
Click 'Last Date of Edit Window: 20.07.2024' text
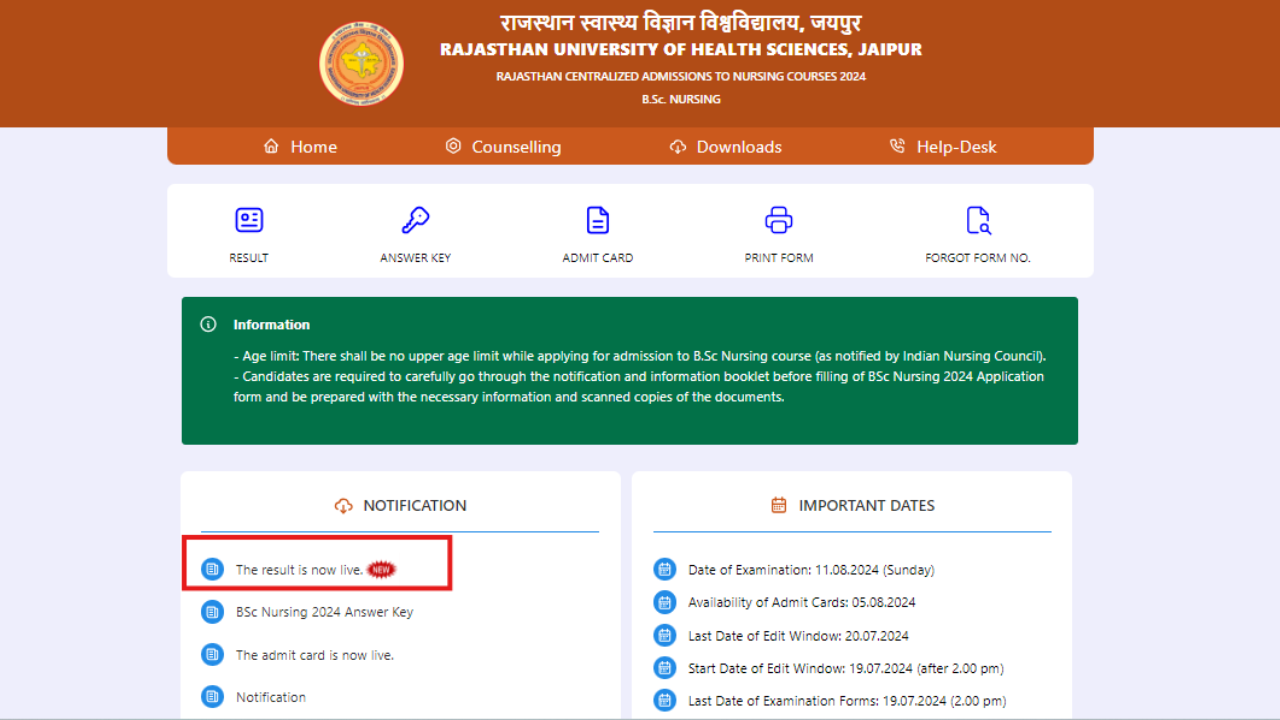tap(798, 636)
